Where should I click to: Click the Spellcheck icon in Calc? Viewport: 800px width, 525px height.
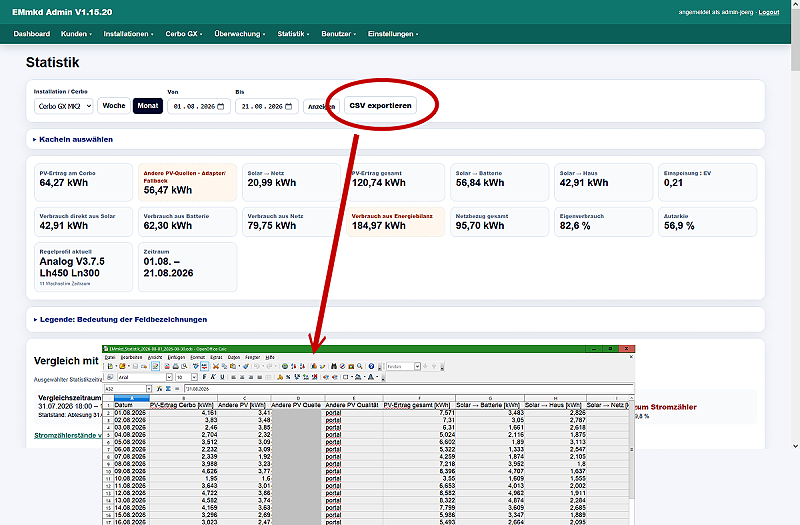pyautogui.click(x=196, y=366)
